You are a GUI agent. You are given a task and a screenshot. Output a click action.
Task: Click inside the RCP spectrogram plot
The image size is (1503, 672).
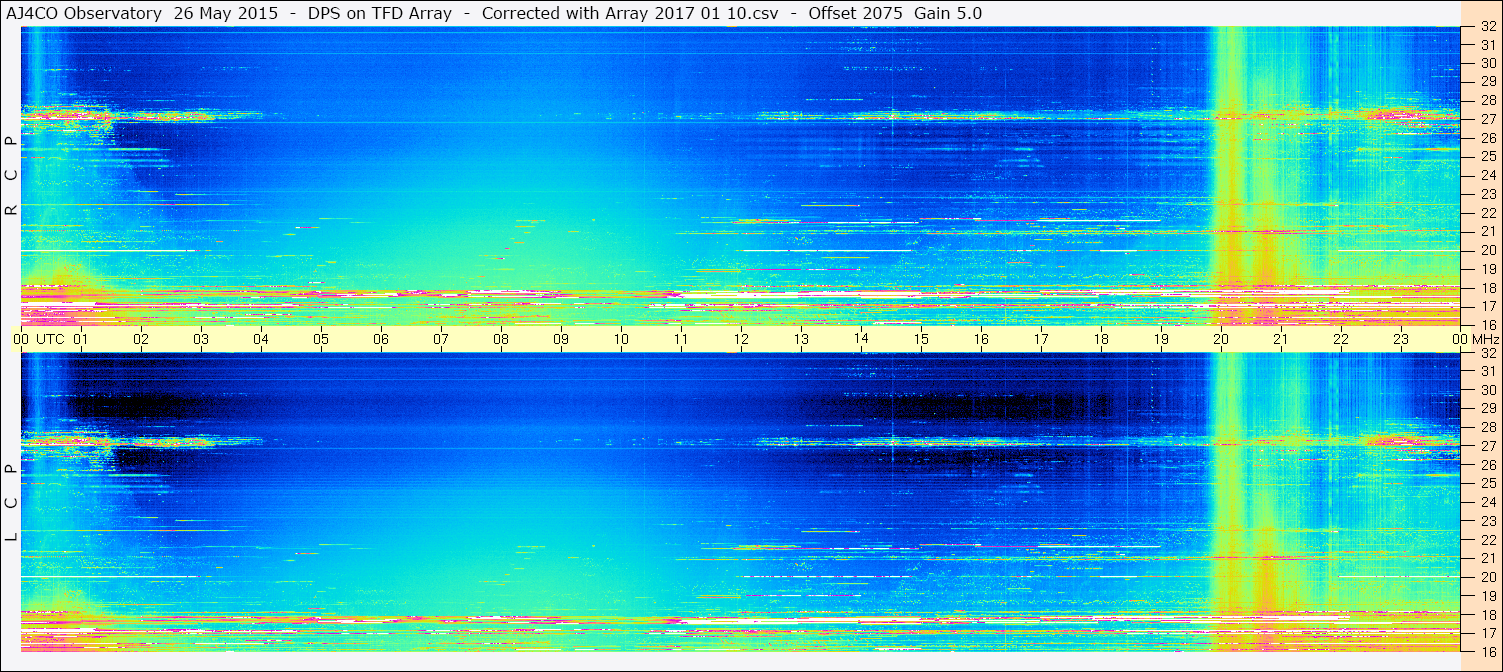coord(740,176)
